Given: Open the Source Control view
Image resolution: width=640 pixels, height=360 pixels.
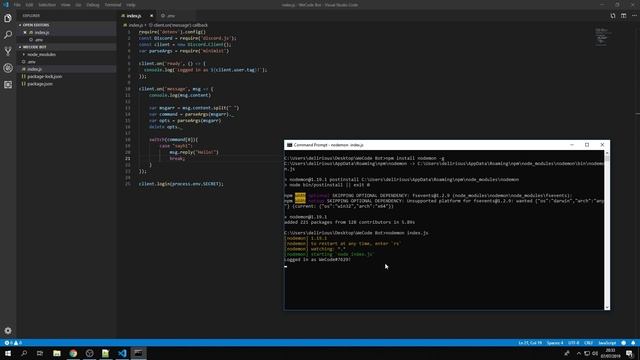Looking at the screenshot, I should [x=8, y=51].
